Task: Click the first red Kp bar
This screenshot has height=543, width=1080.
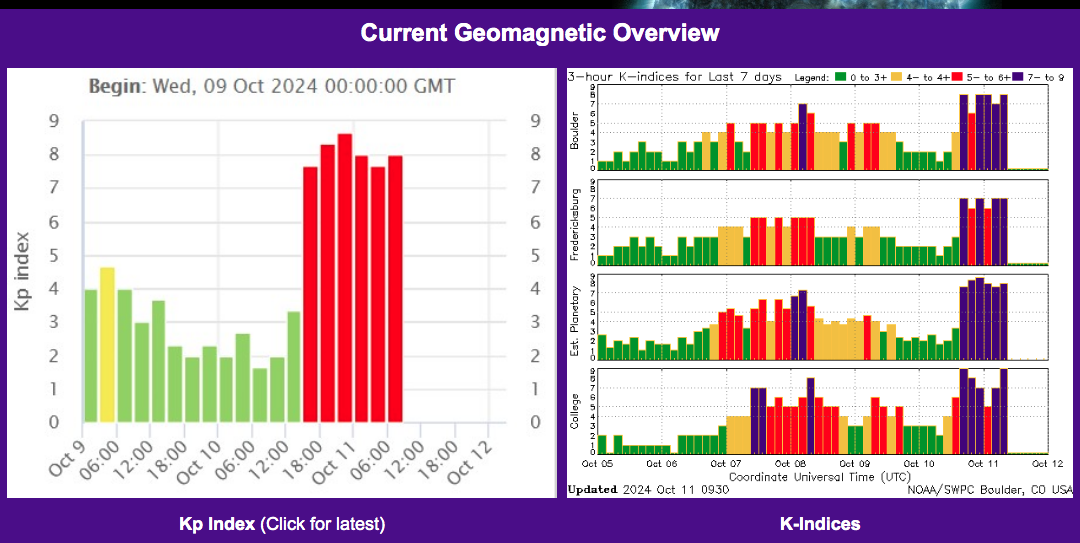Action: (310, 294)
